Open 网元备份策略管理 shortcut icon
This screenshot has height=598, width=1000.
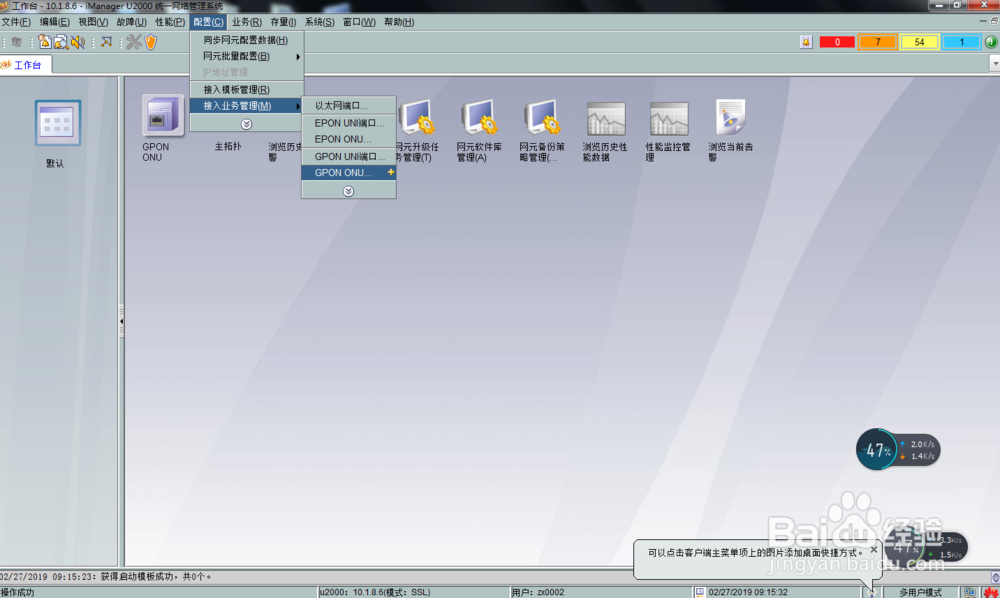click(x=542, y=117)
